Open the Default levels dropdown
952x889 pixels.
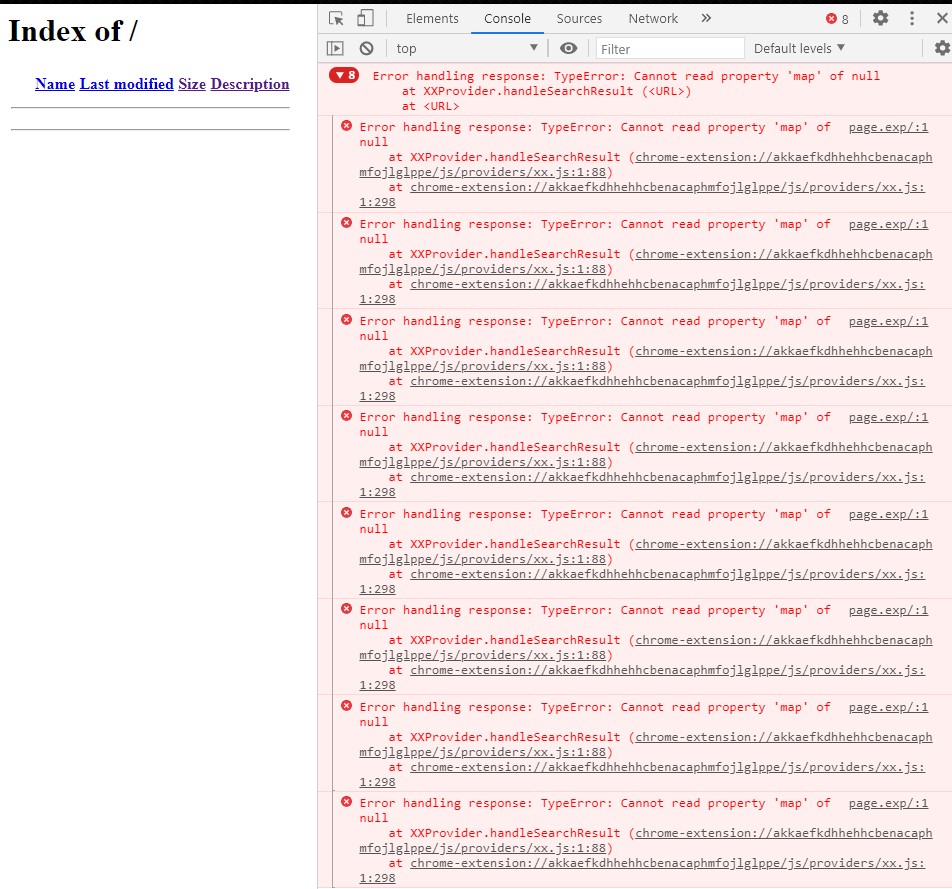point(799,48)
